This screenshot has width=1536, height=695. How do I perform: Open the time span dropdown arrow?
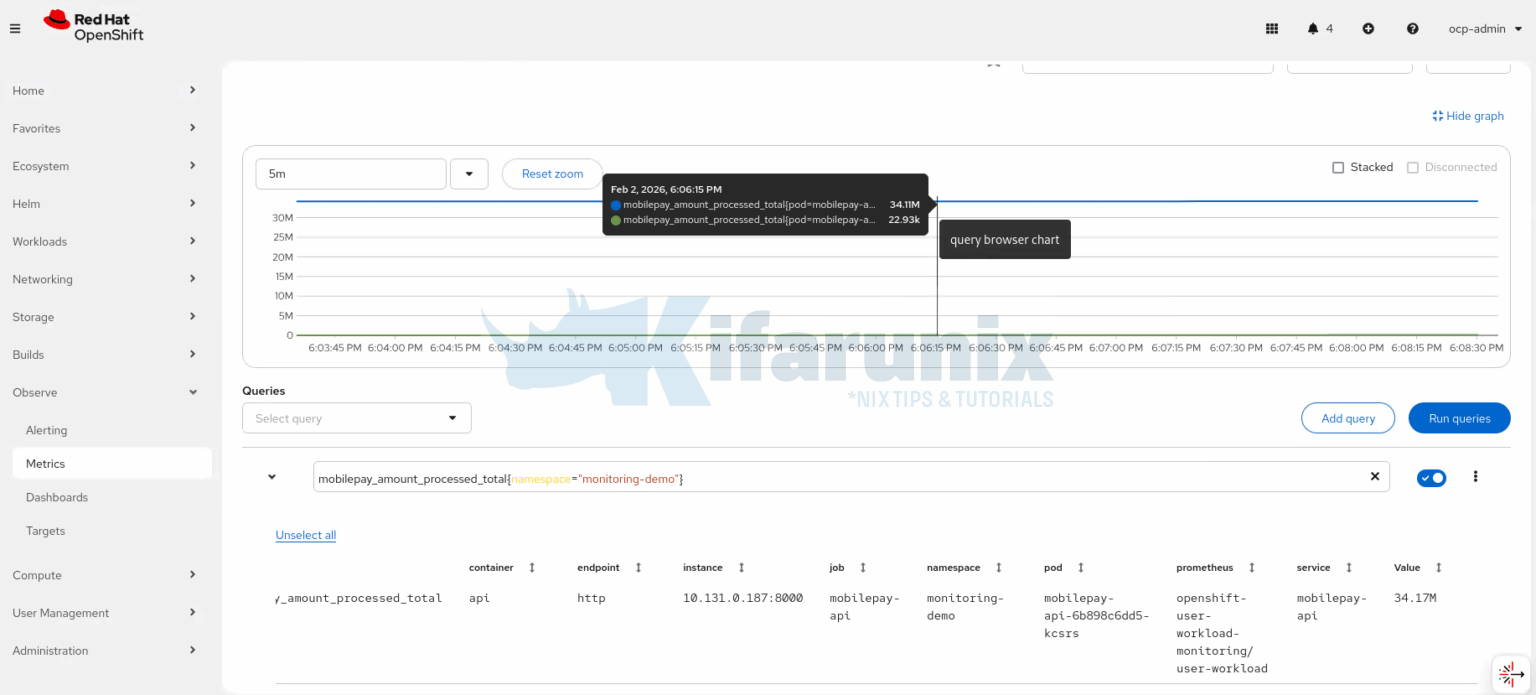pyautogui.click(x=469, y=173)
